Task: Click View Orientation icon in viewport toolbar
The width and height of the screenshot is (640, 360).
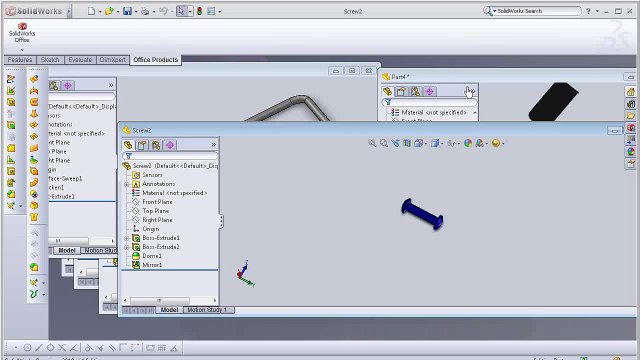Action: pyautogui.click(x=418, y=143)
